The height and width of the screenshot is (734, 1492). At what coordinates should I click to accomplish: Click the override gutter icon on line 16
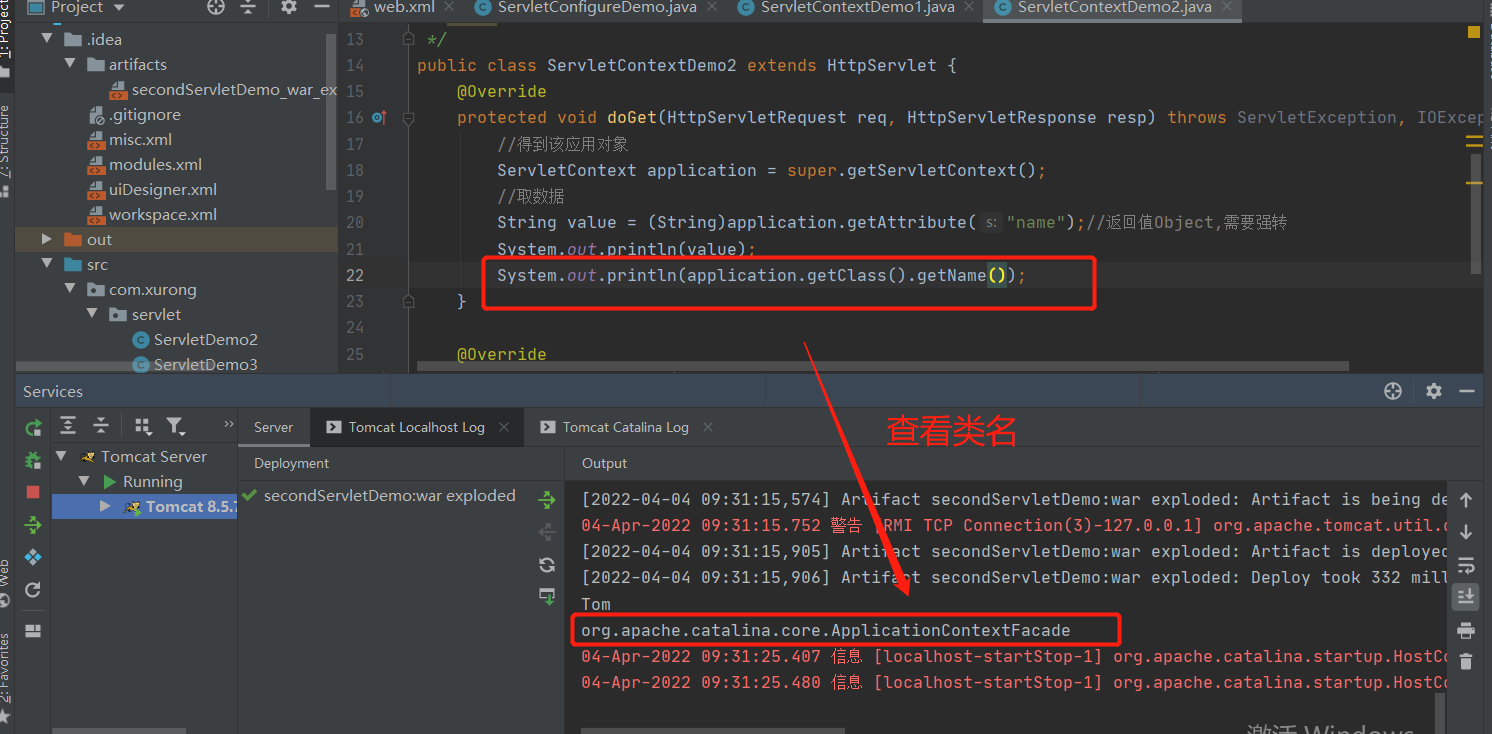pos(378,117)
